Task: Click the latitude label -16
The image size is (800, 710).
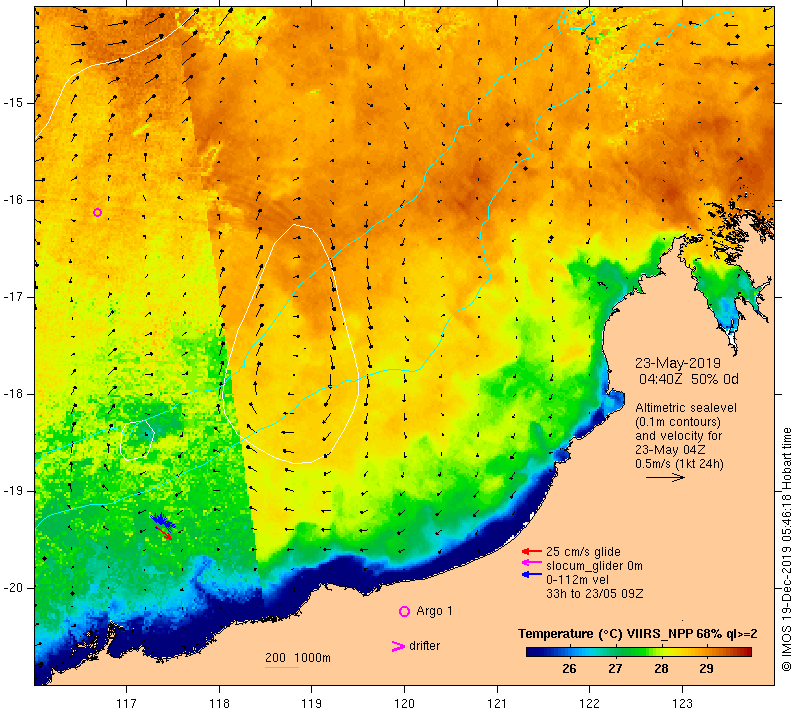Action: click(12, 200)
